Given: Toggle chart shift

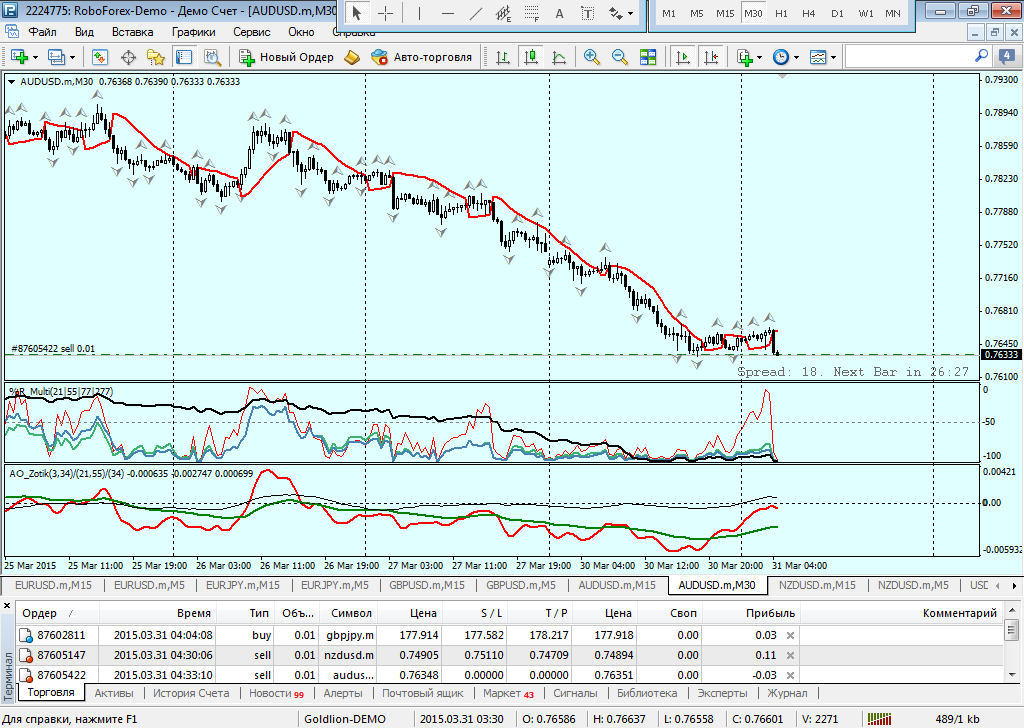Looking at the screenshot, I should [x=711, y=57].
